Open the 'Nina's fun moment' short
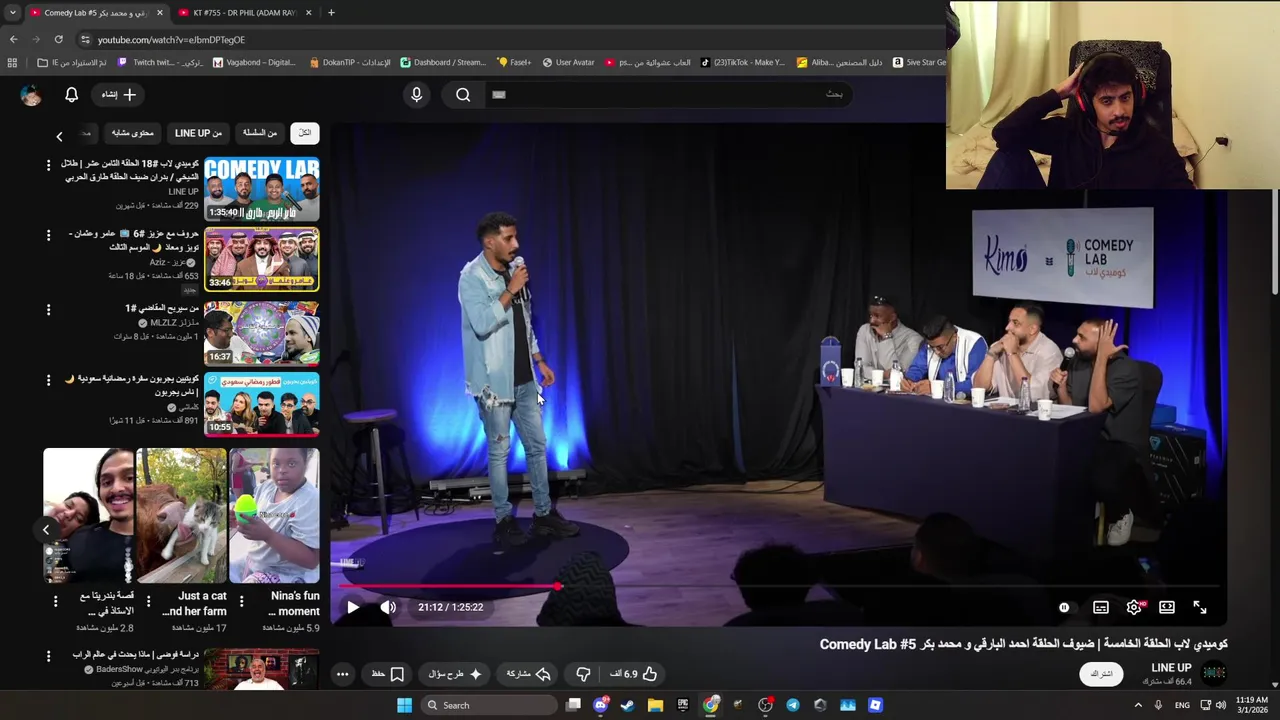 pos(274,516)
